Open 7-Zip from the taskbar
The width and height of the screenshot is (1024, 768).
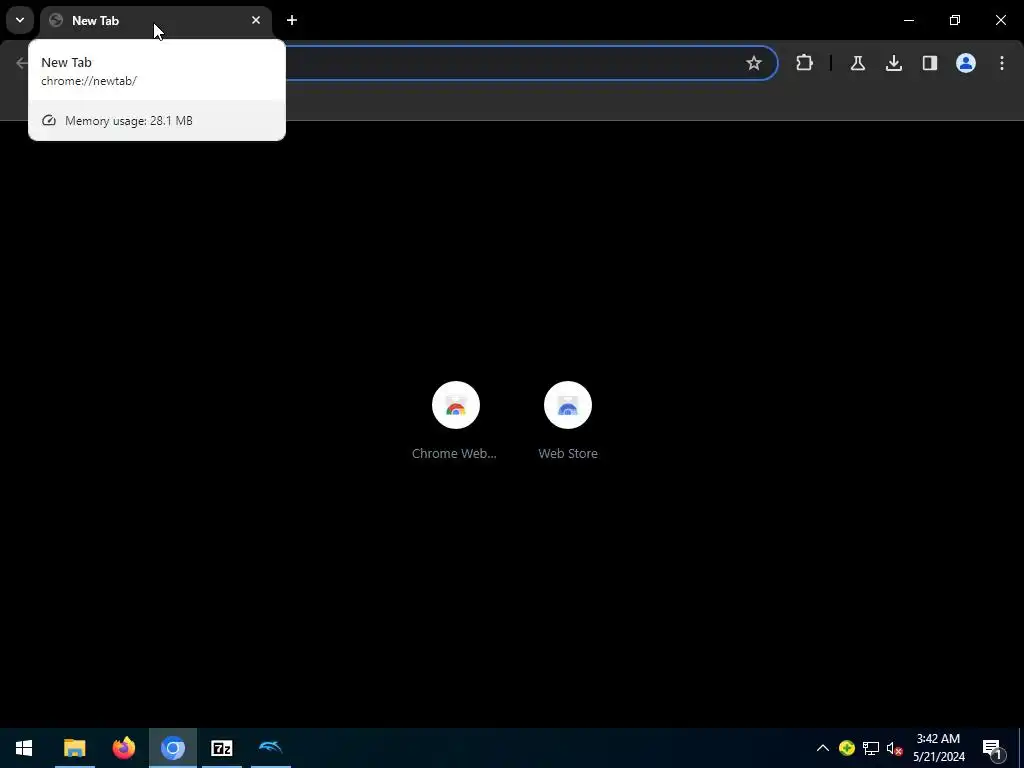click(x=221, y=748)
